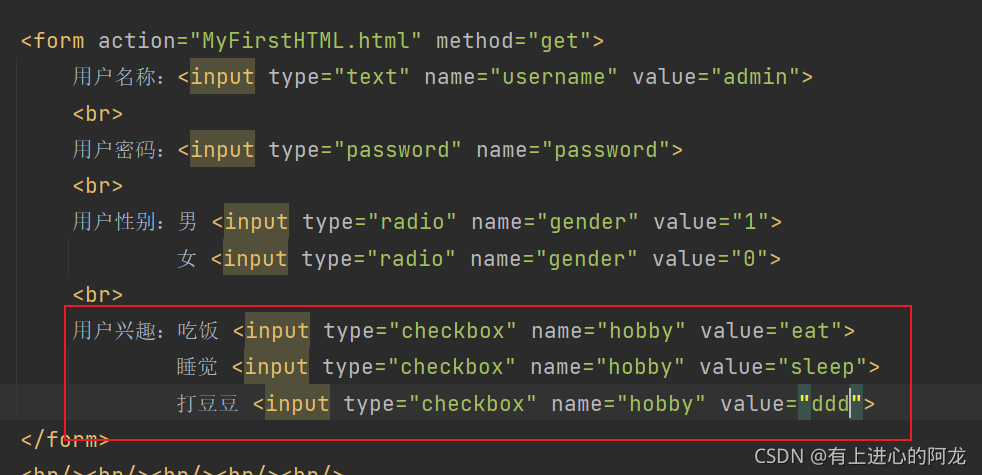Click "hobby" on the 吃饭 checkbox line
This screenshot has height=475, width=982.
click(640, 331)
